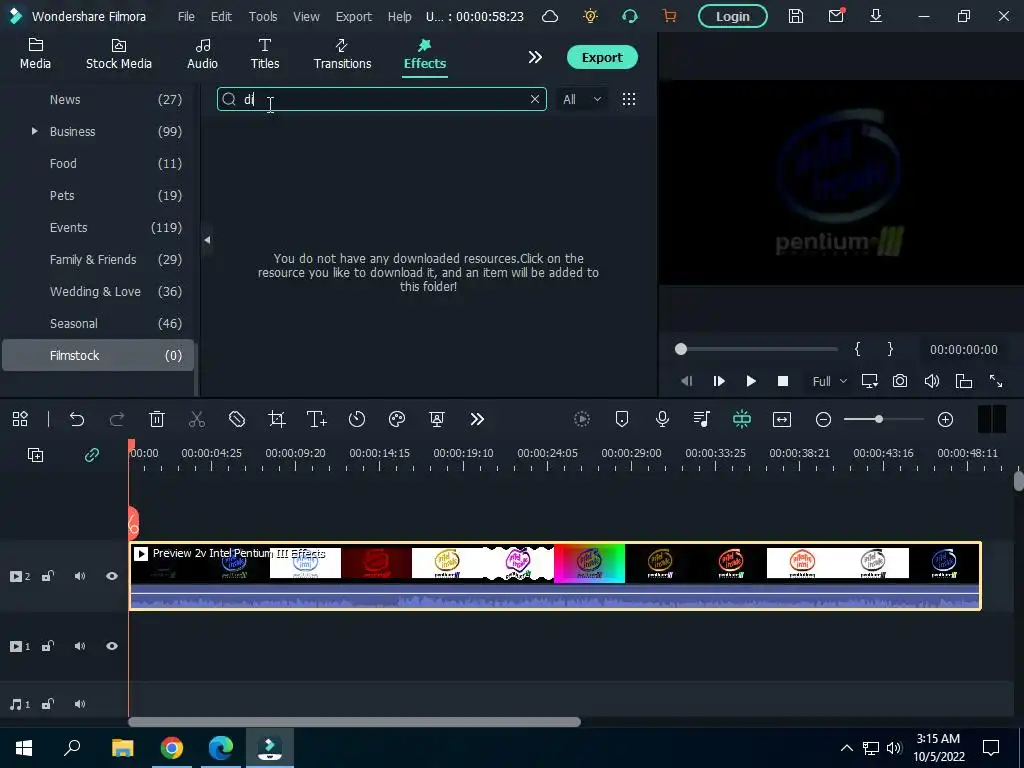Click the Export button
Screen dimensions: 1024x768
click(x=602, y=57)
